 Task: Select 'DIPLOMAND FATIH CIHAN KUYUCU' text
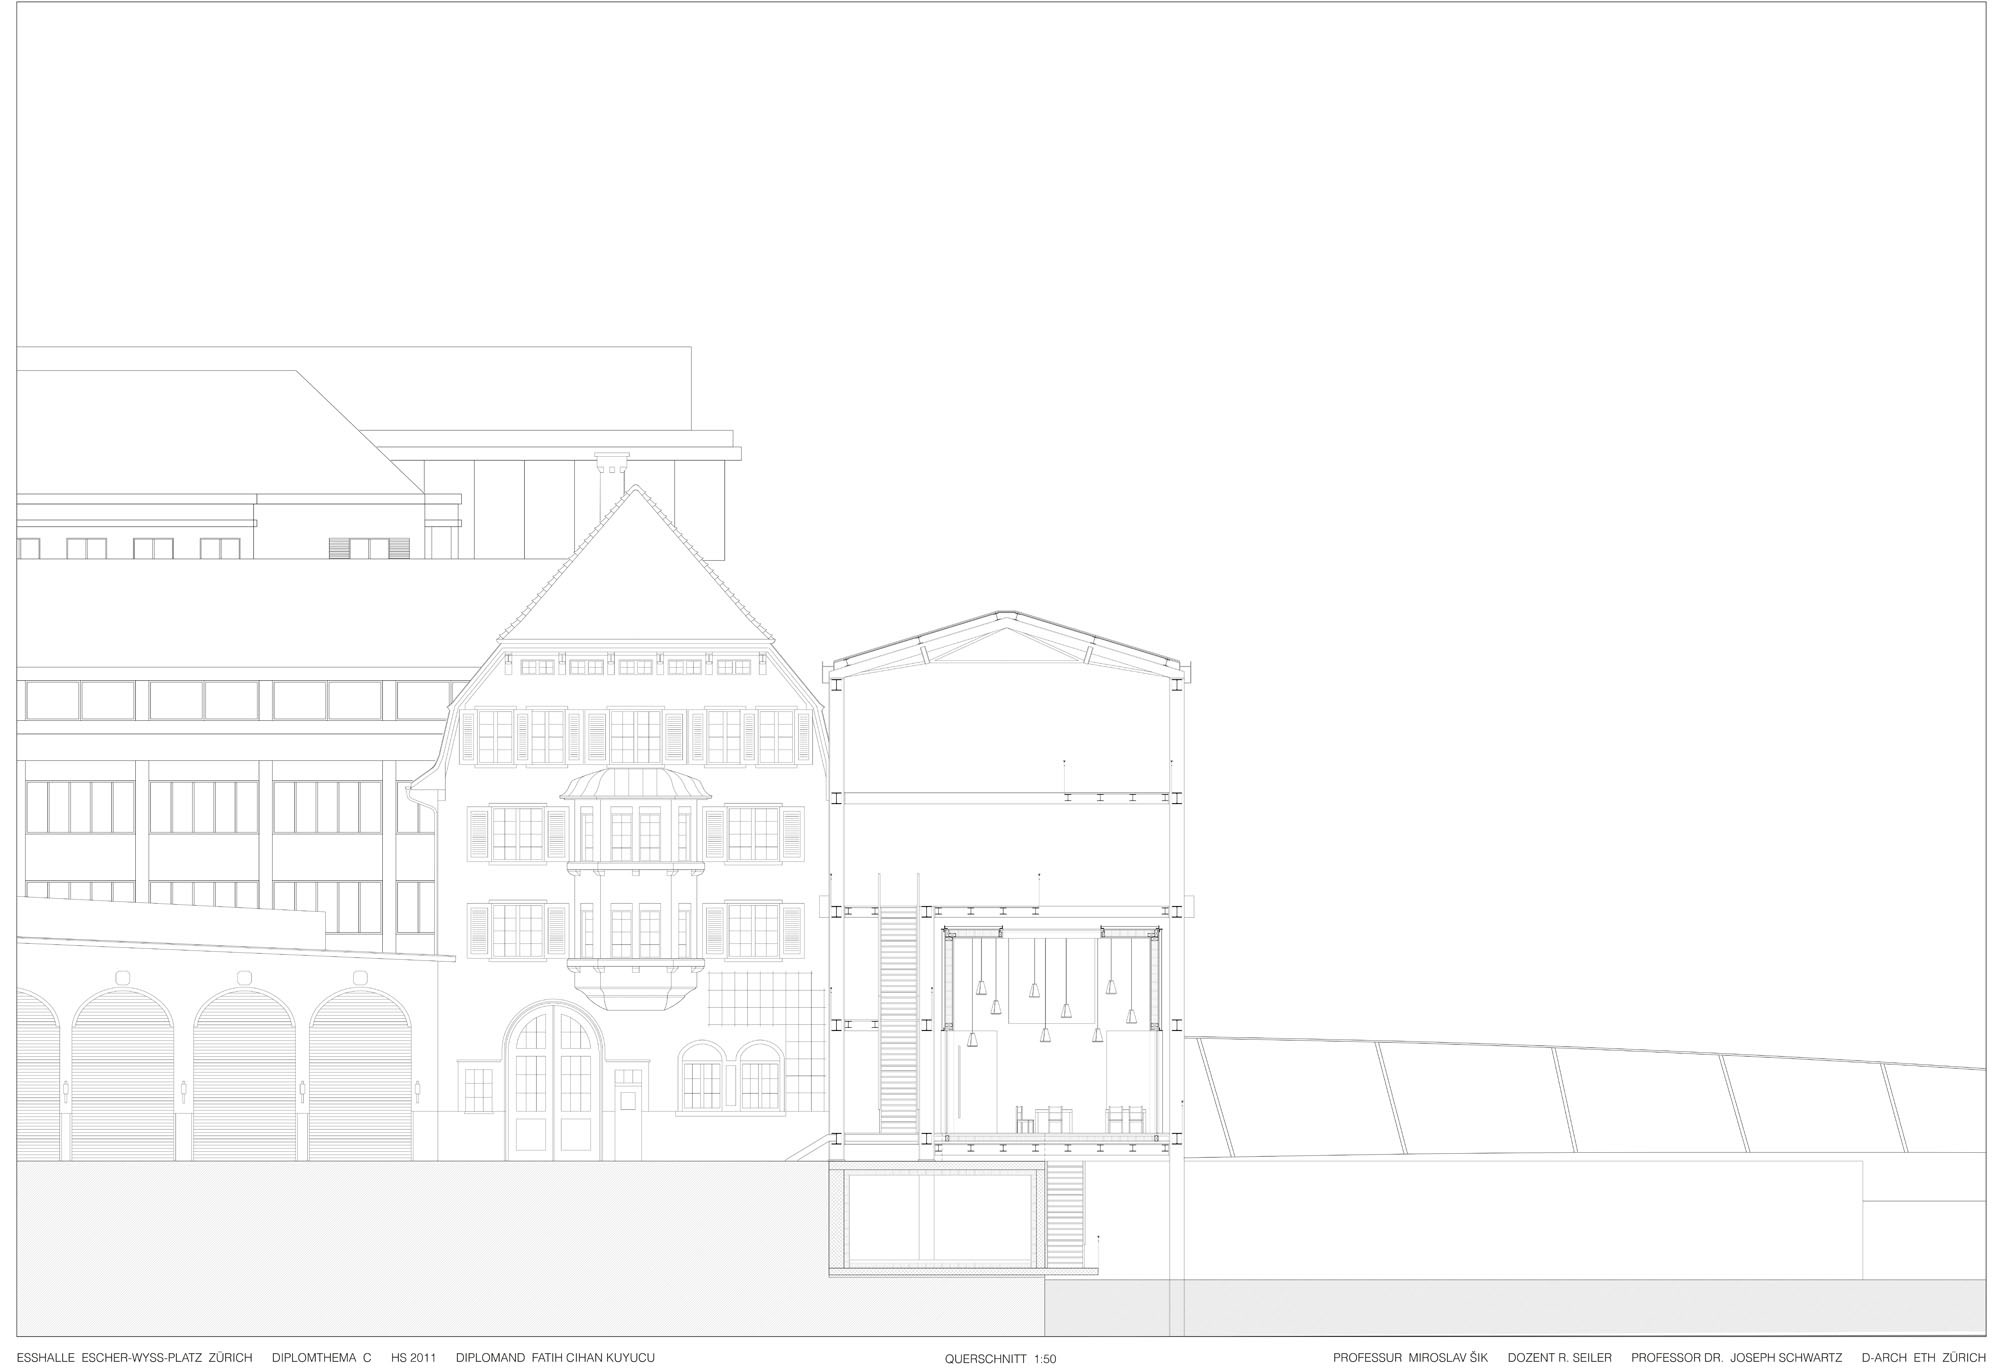tap(555, 1358)
